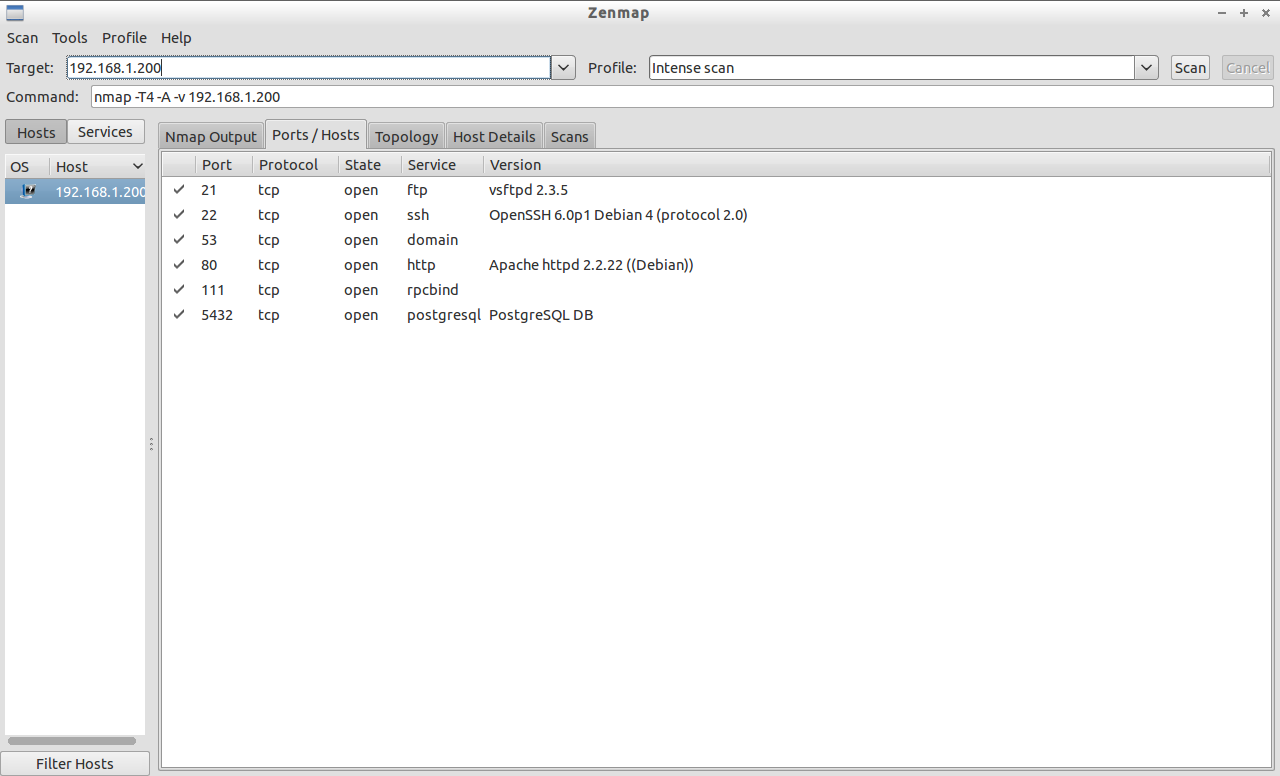1280x776 pixels.
Task: Click the pane divider handle between host list and results
Action: 151,444
